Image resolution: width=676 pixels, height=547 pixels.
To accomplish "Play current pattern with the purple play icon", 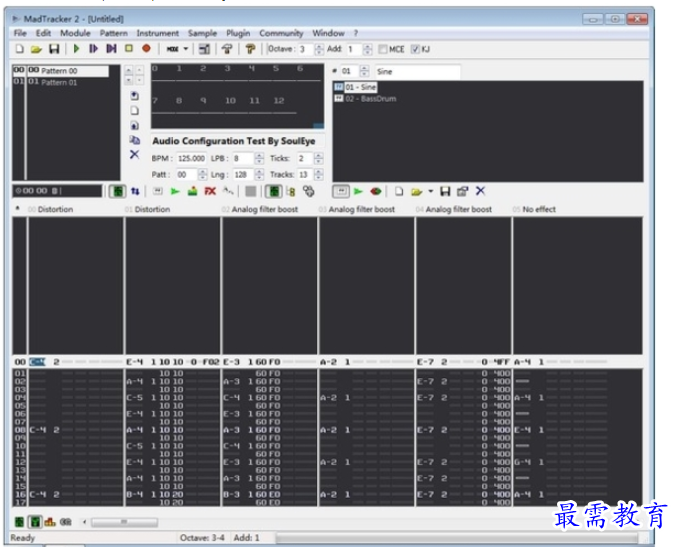I will click(x=93, y=49).
